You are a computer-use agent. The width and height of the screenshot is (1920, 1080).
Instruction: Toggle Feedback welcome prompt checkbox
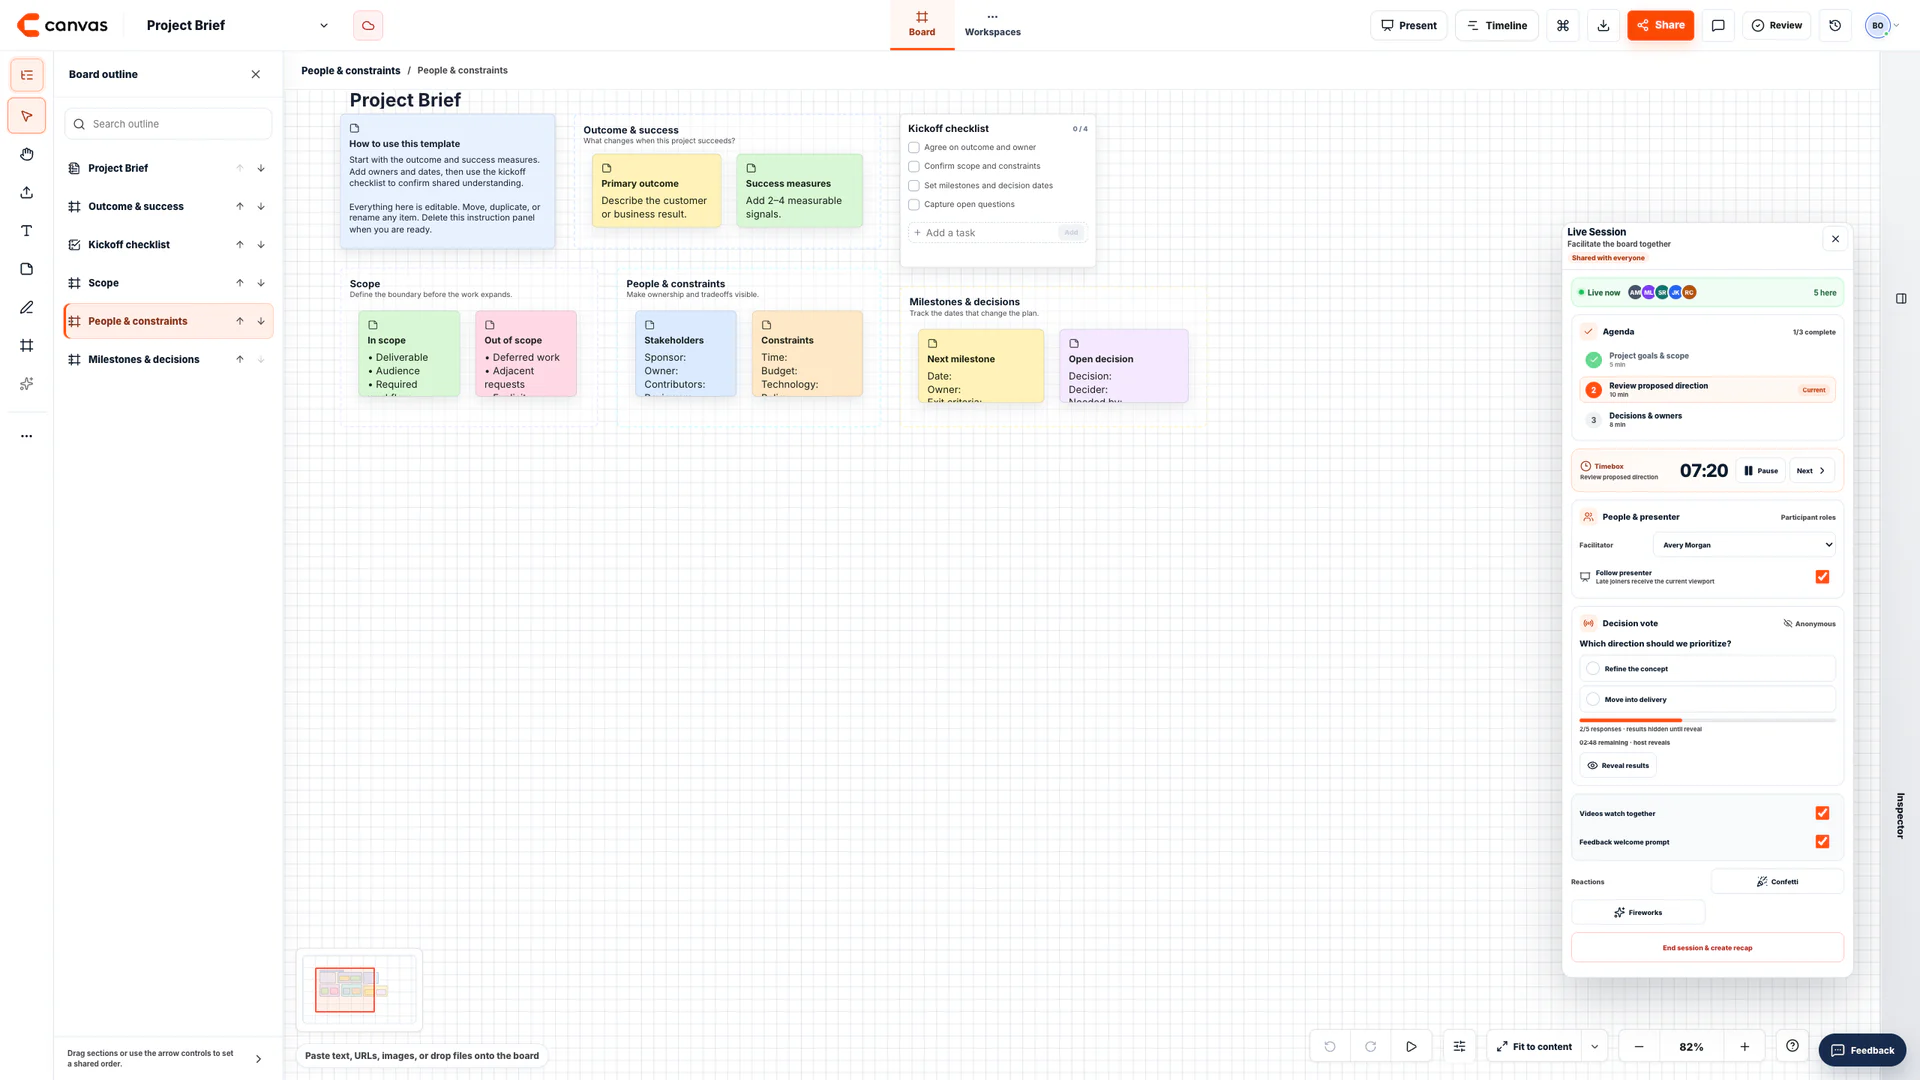point(1822,842)
